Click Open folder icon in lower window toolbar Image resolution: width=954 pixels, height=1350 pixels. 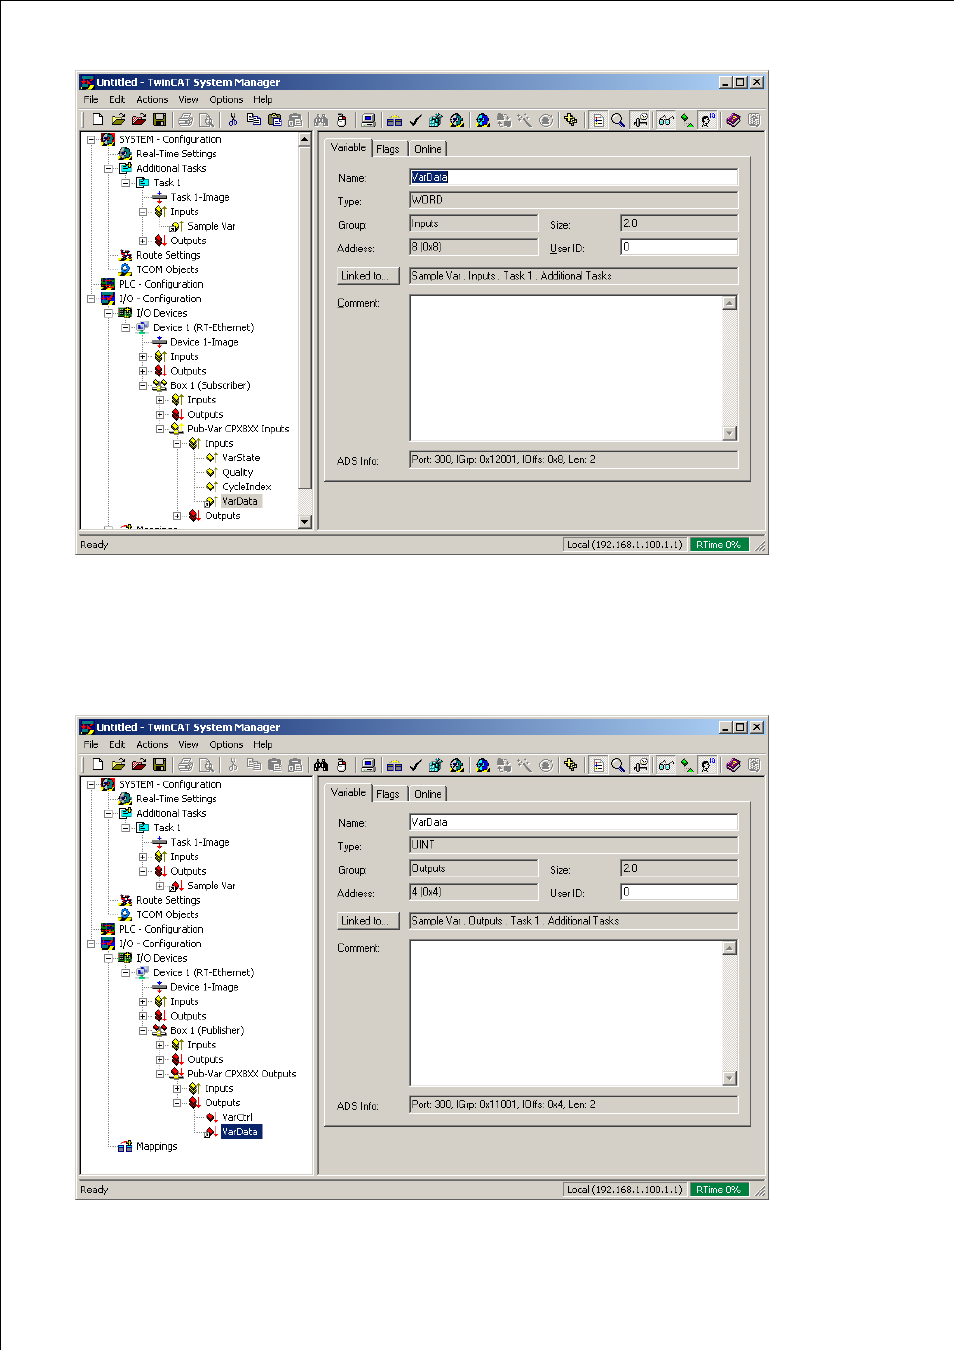[118, 765]
